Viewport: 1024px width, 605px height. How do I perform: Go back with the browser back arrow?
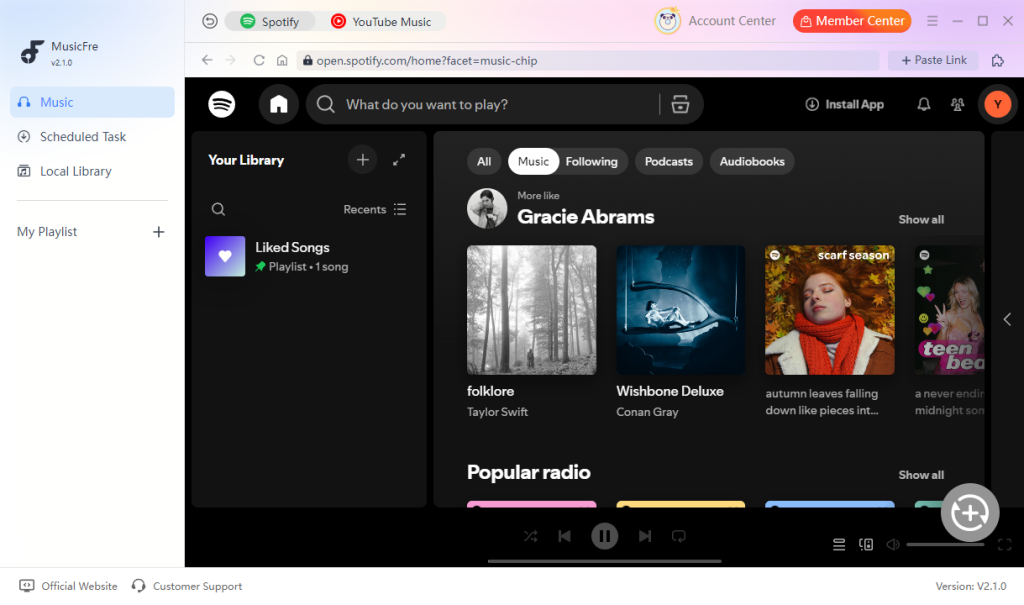(207, 60)
